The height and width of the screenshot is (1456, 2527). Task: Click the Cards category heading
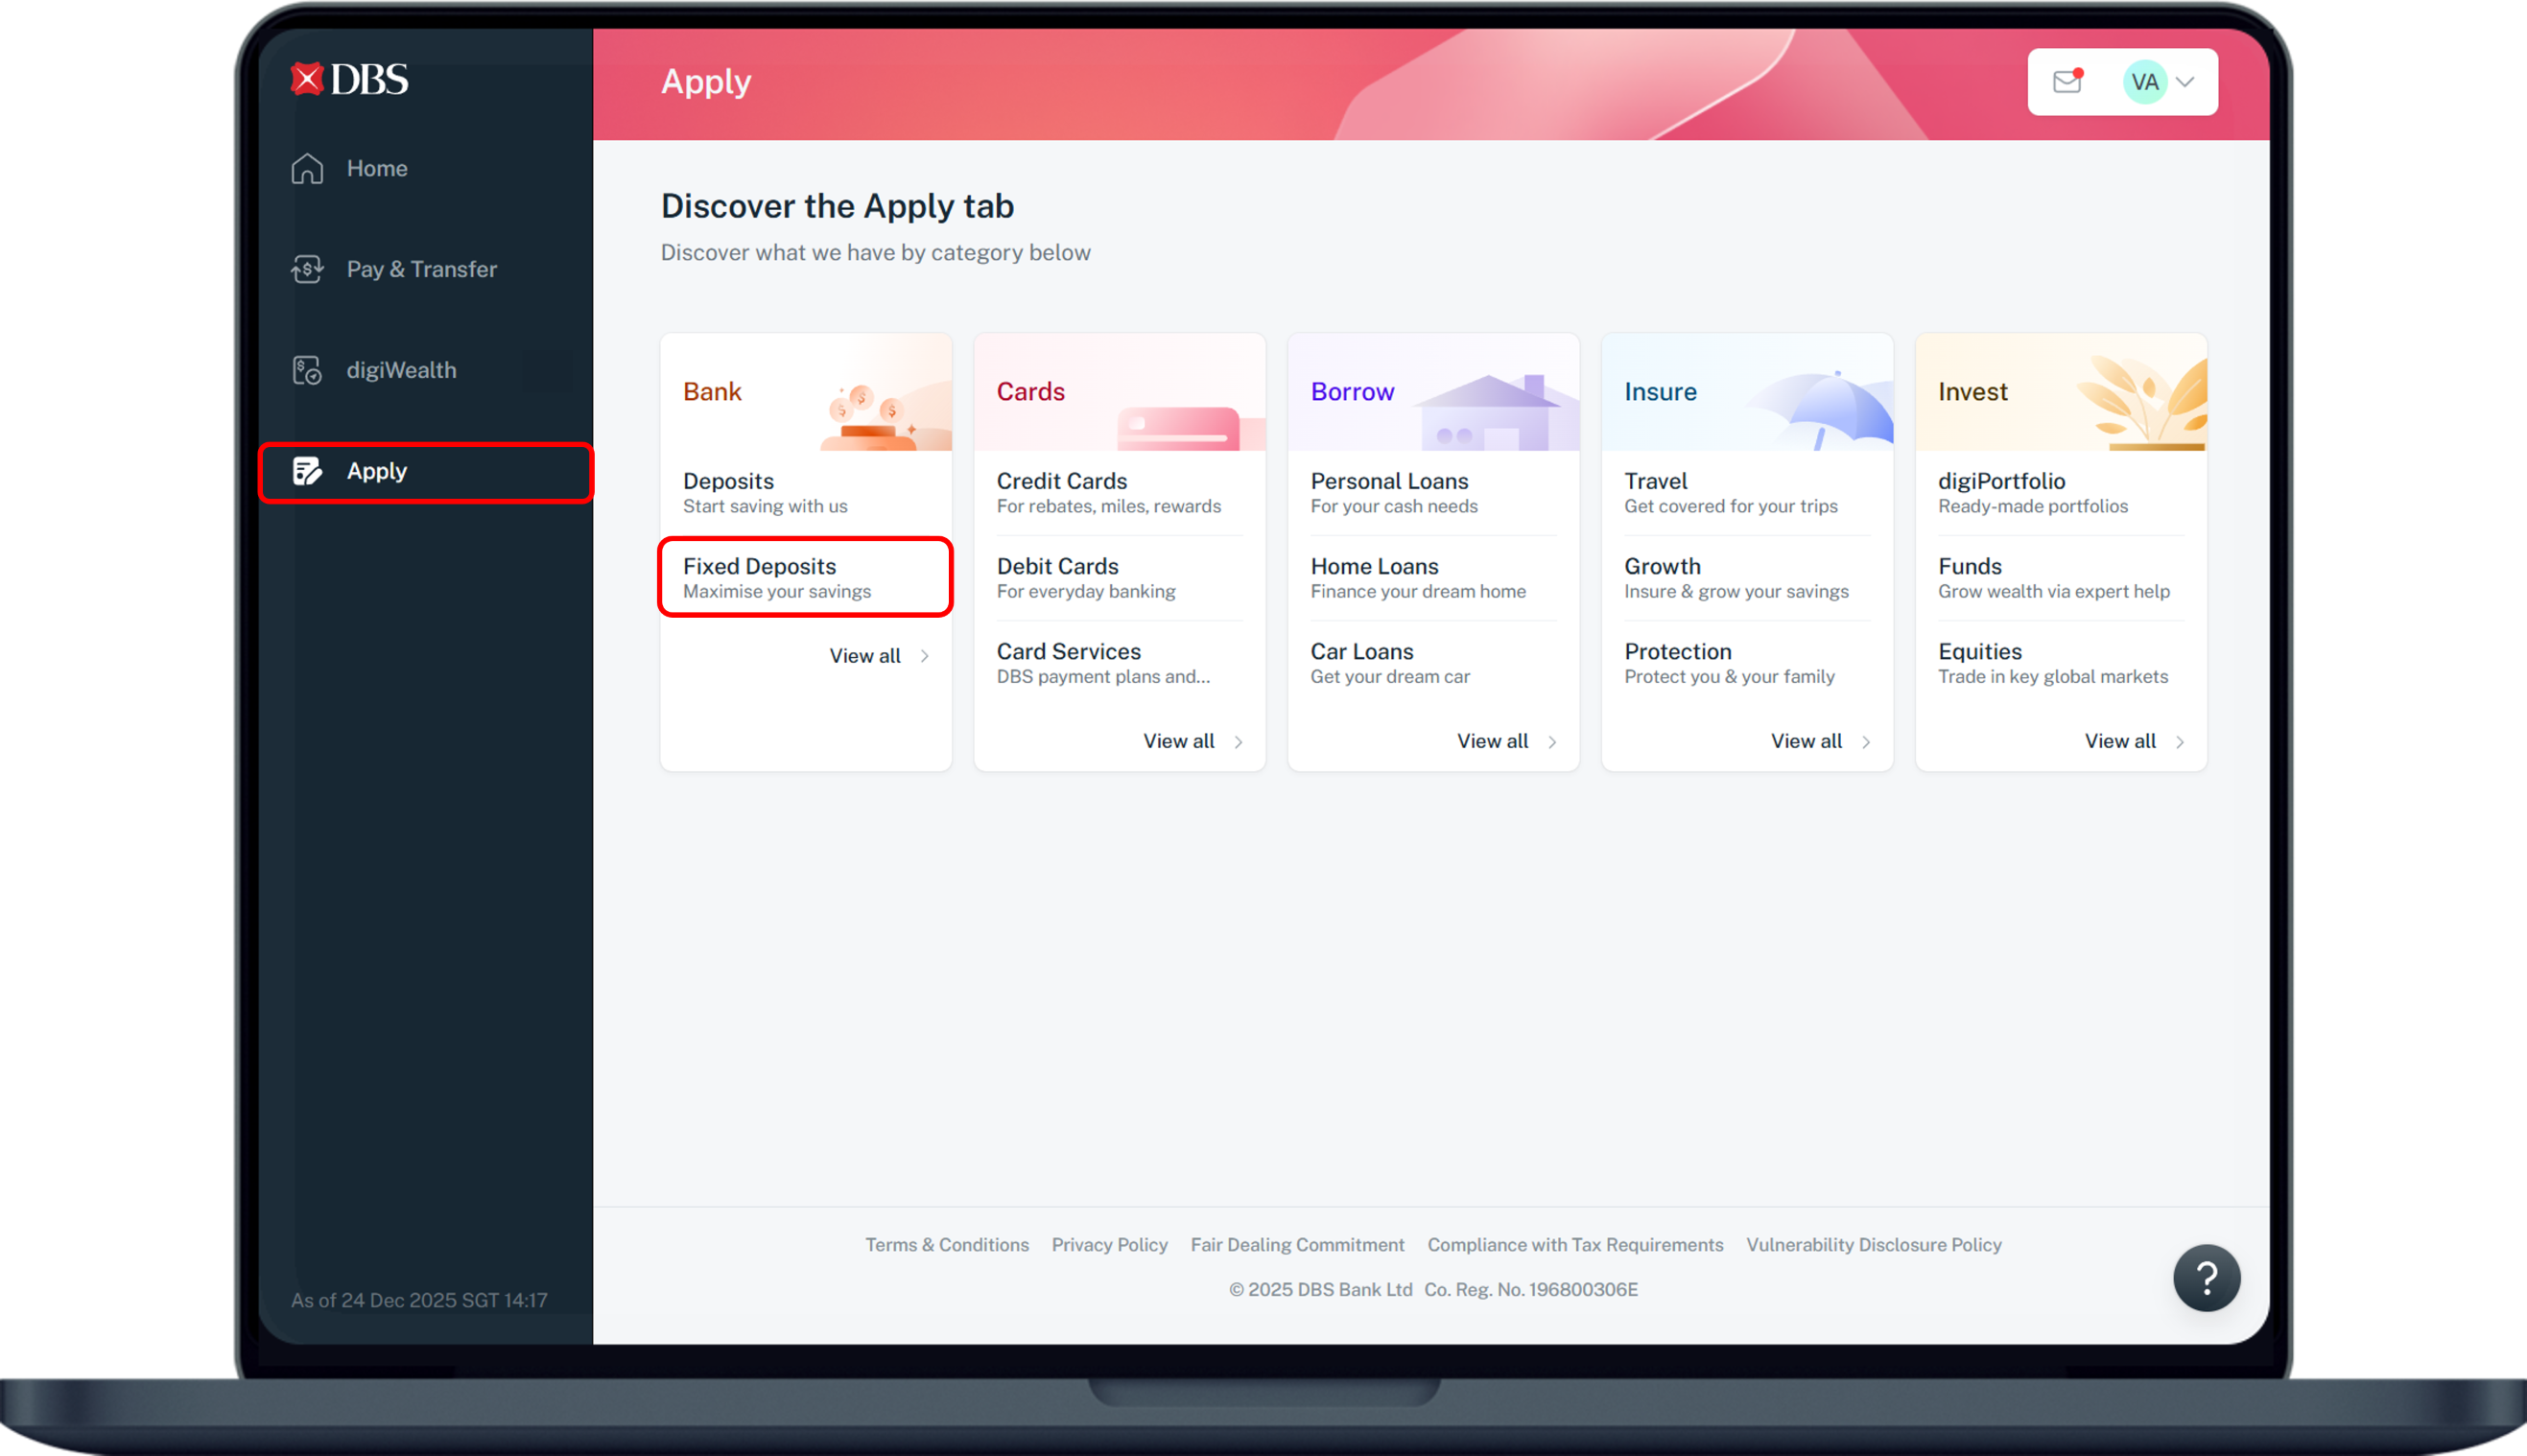tap(1031, 392)
